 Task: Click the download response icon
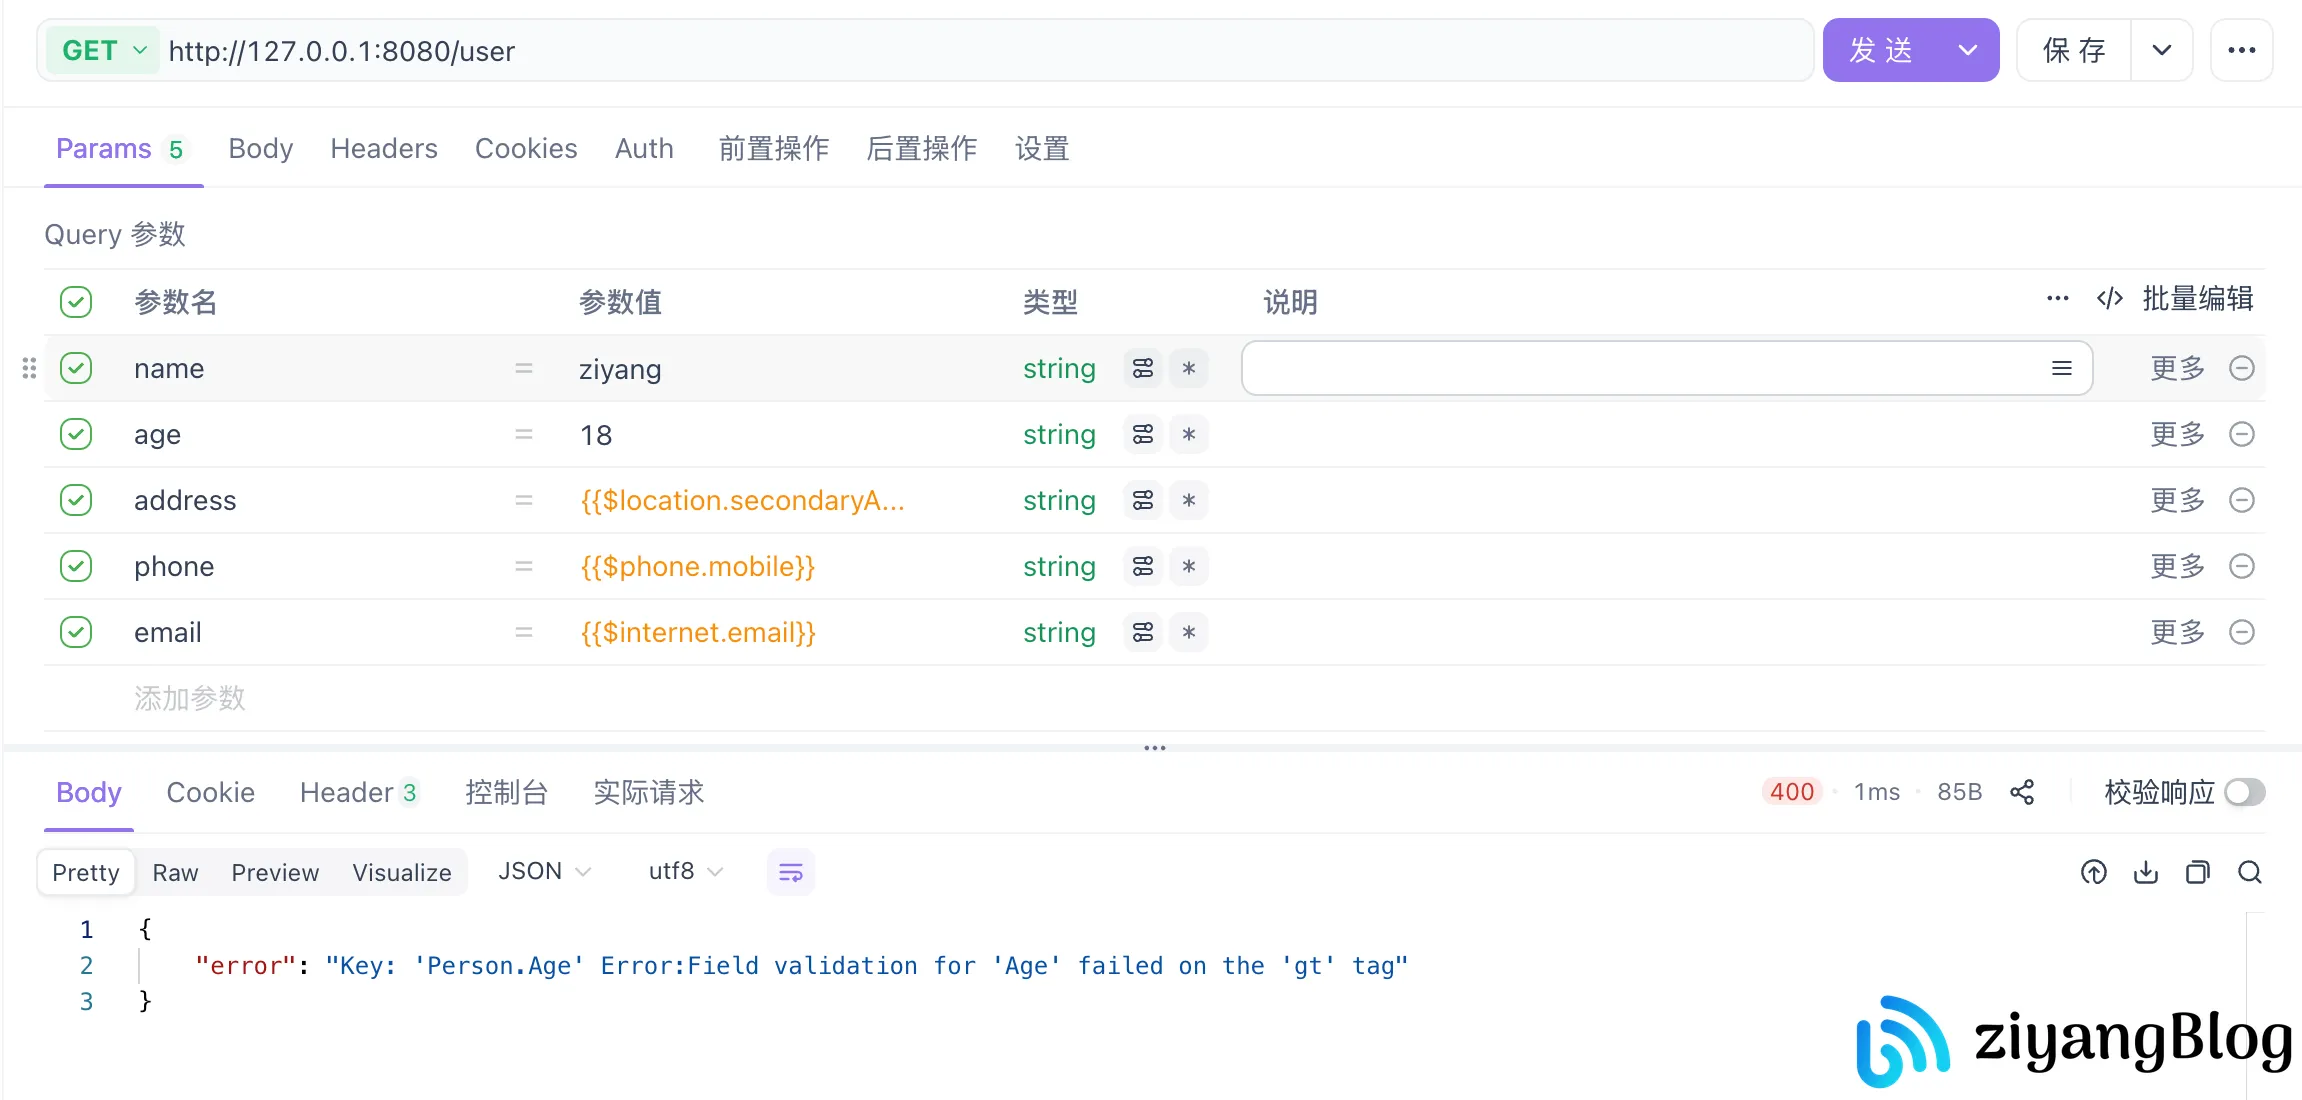(x=2146, y=872)
